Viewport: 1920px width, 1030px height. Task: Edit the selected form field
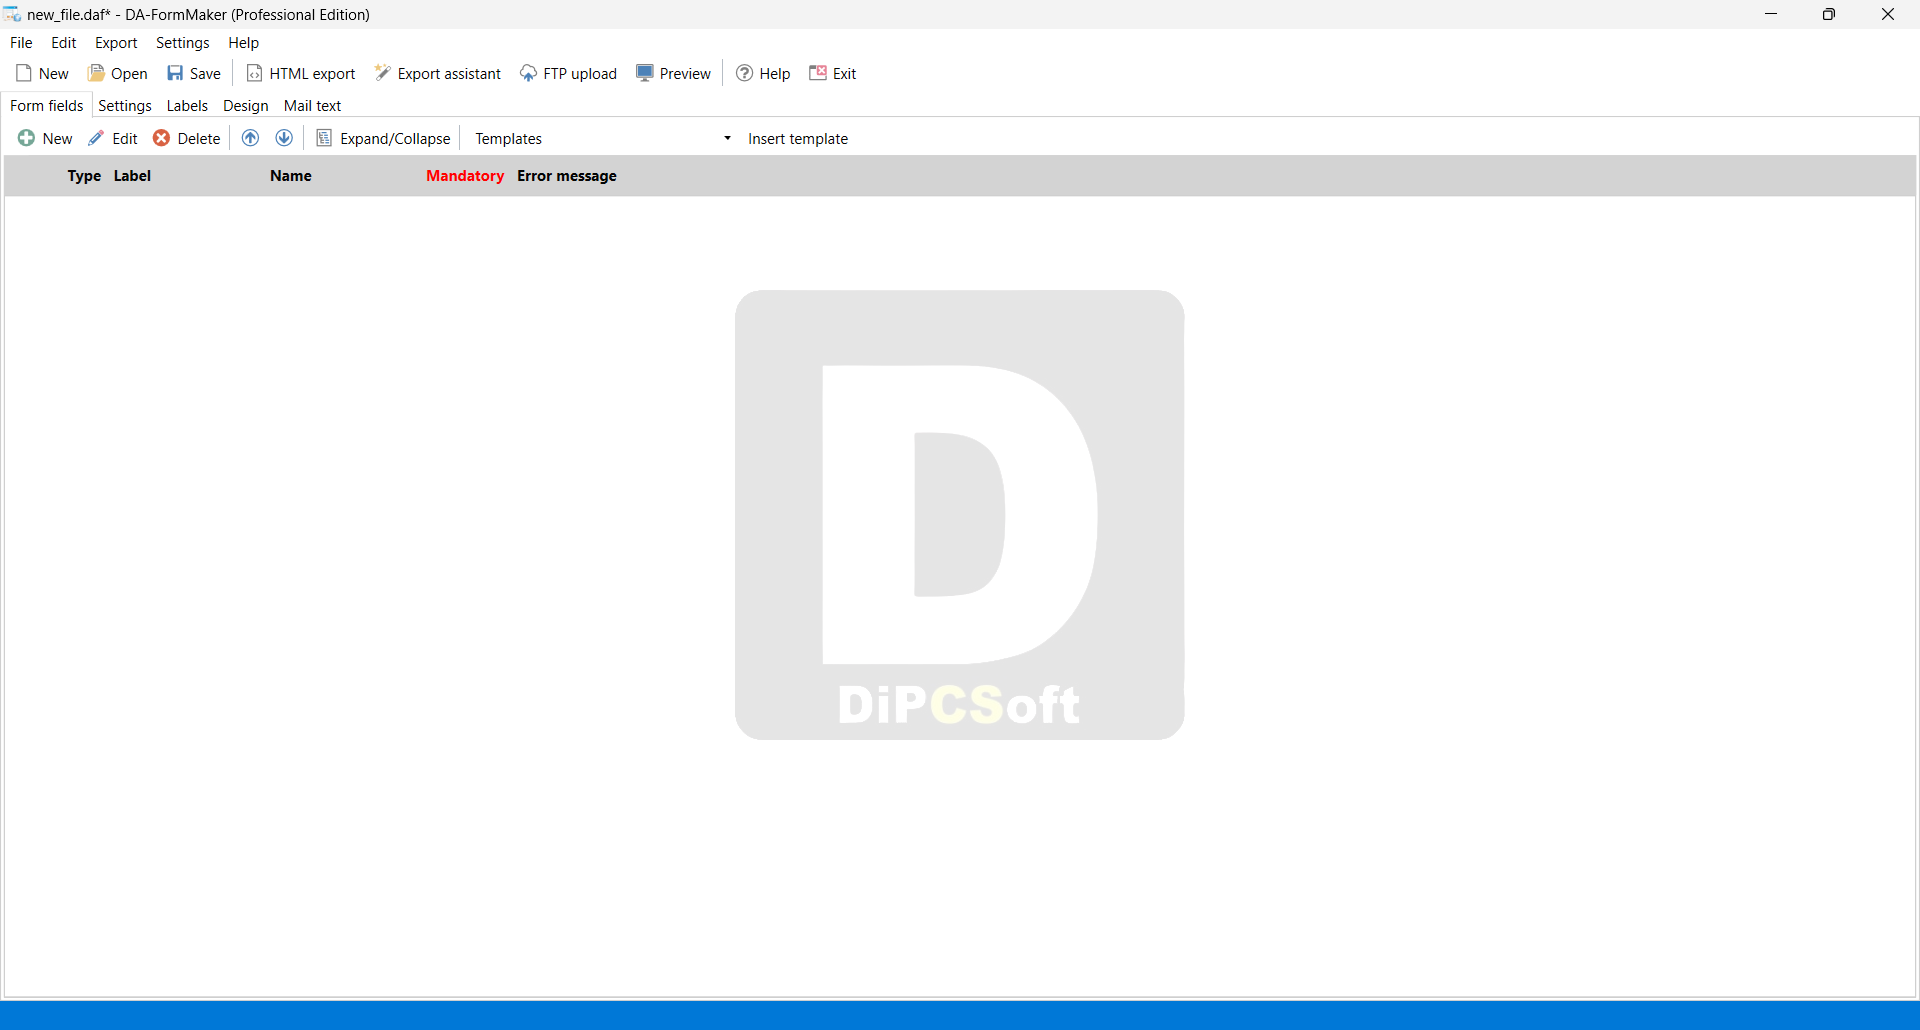[113, 138]
